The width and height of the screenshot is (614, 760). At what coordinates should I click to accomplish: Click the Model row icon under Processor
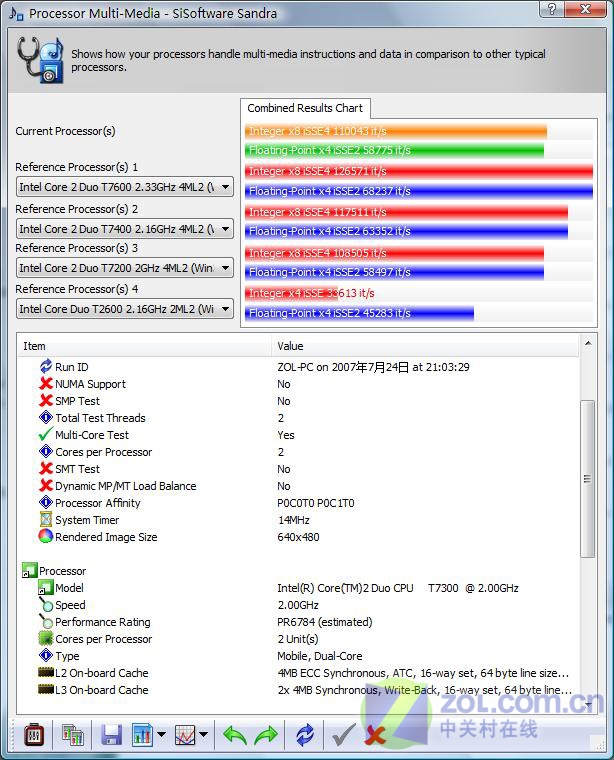[x=46, y=587]
